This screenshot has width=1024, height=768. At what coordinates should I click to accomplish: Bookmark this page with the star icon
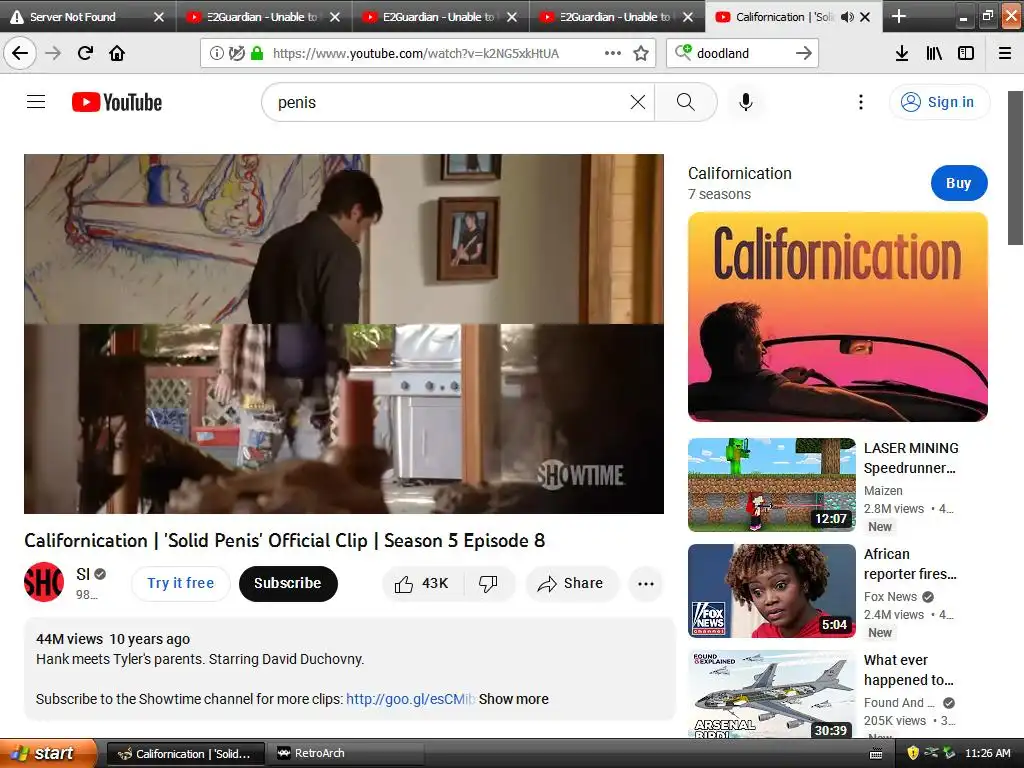[641, 54]
